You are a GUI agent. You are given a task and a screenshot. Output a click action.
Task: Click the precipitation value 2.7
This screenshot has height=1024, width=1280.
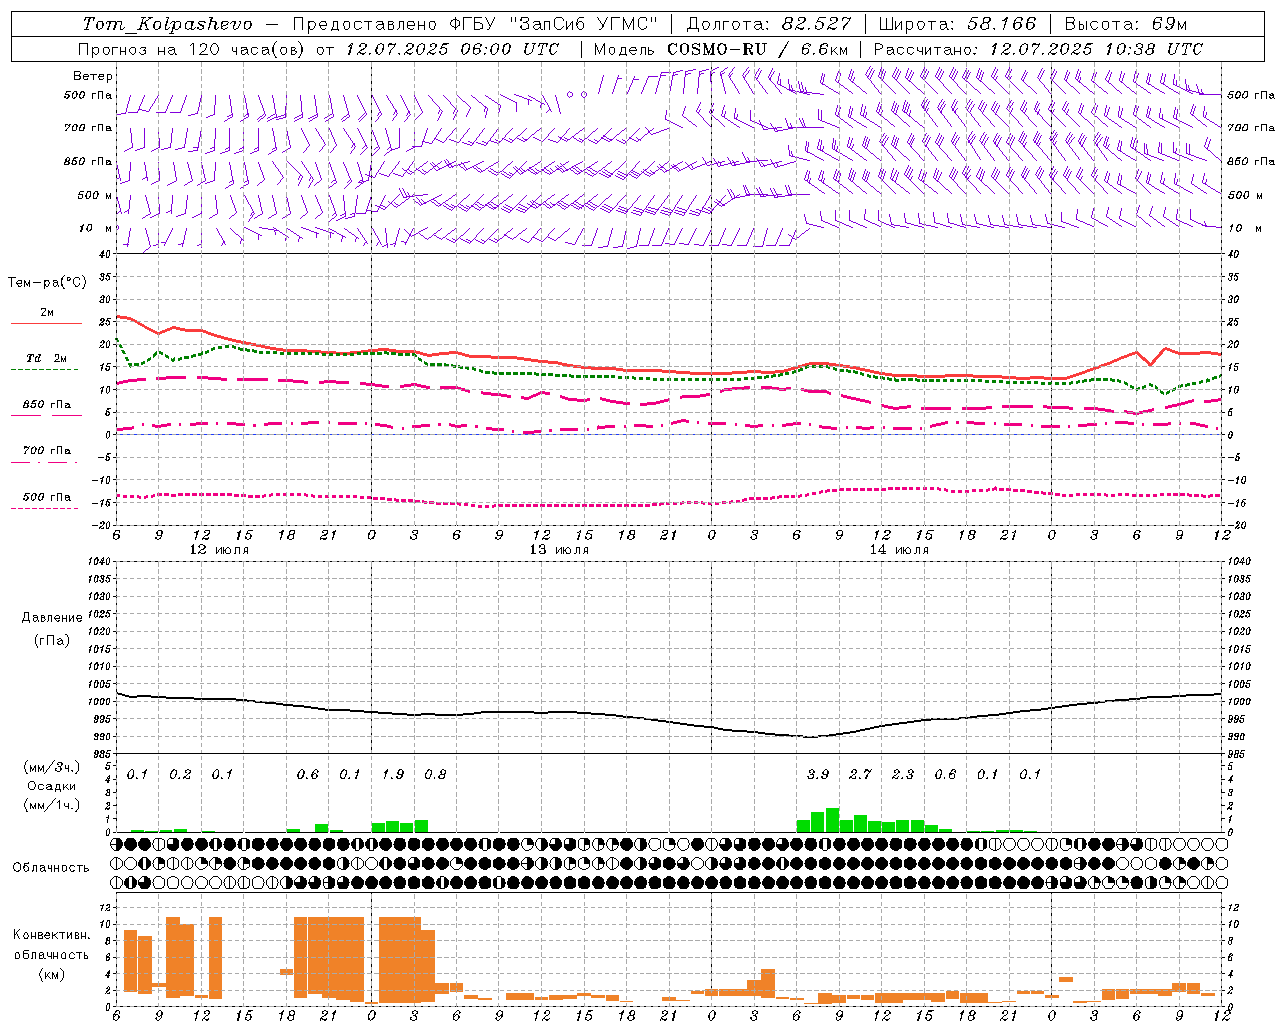[860, 774]
